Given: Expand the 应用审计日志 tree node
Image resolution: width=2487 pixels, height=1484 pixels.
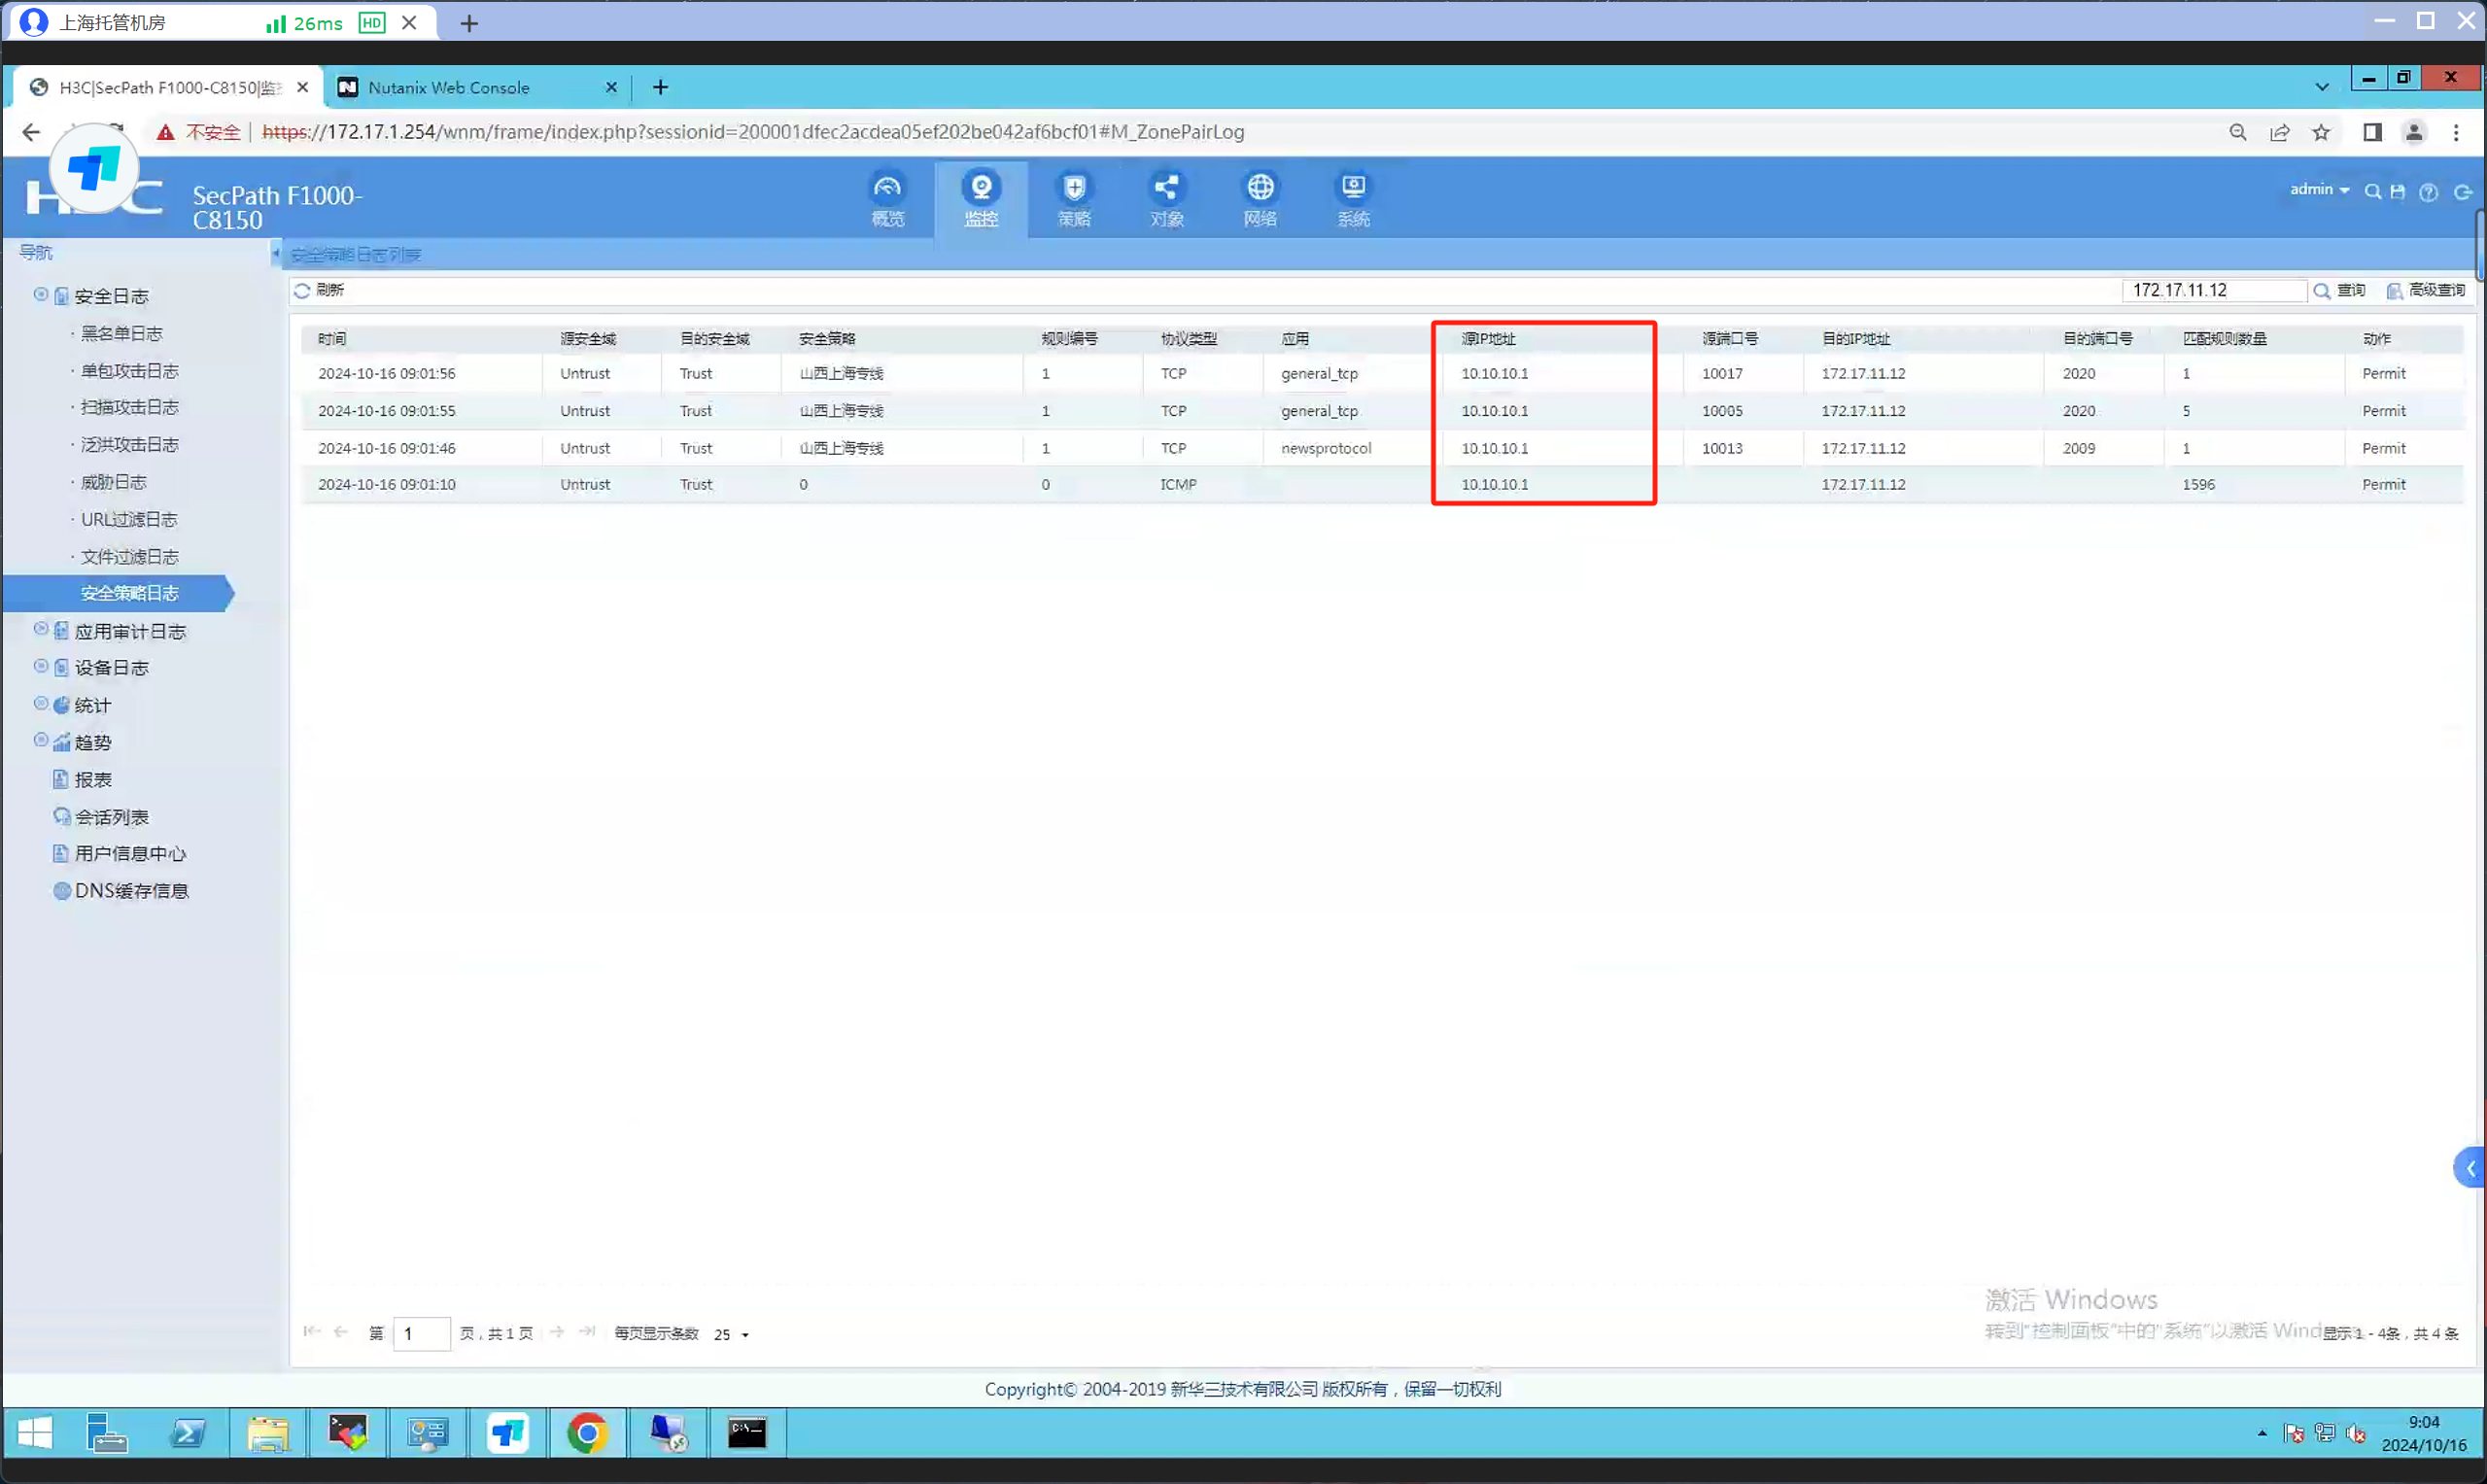Looking at the screenshot, I should [x=41, y=630].
